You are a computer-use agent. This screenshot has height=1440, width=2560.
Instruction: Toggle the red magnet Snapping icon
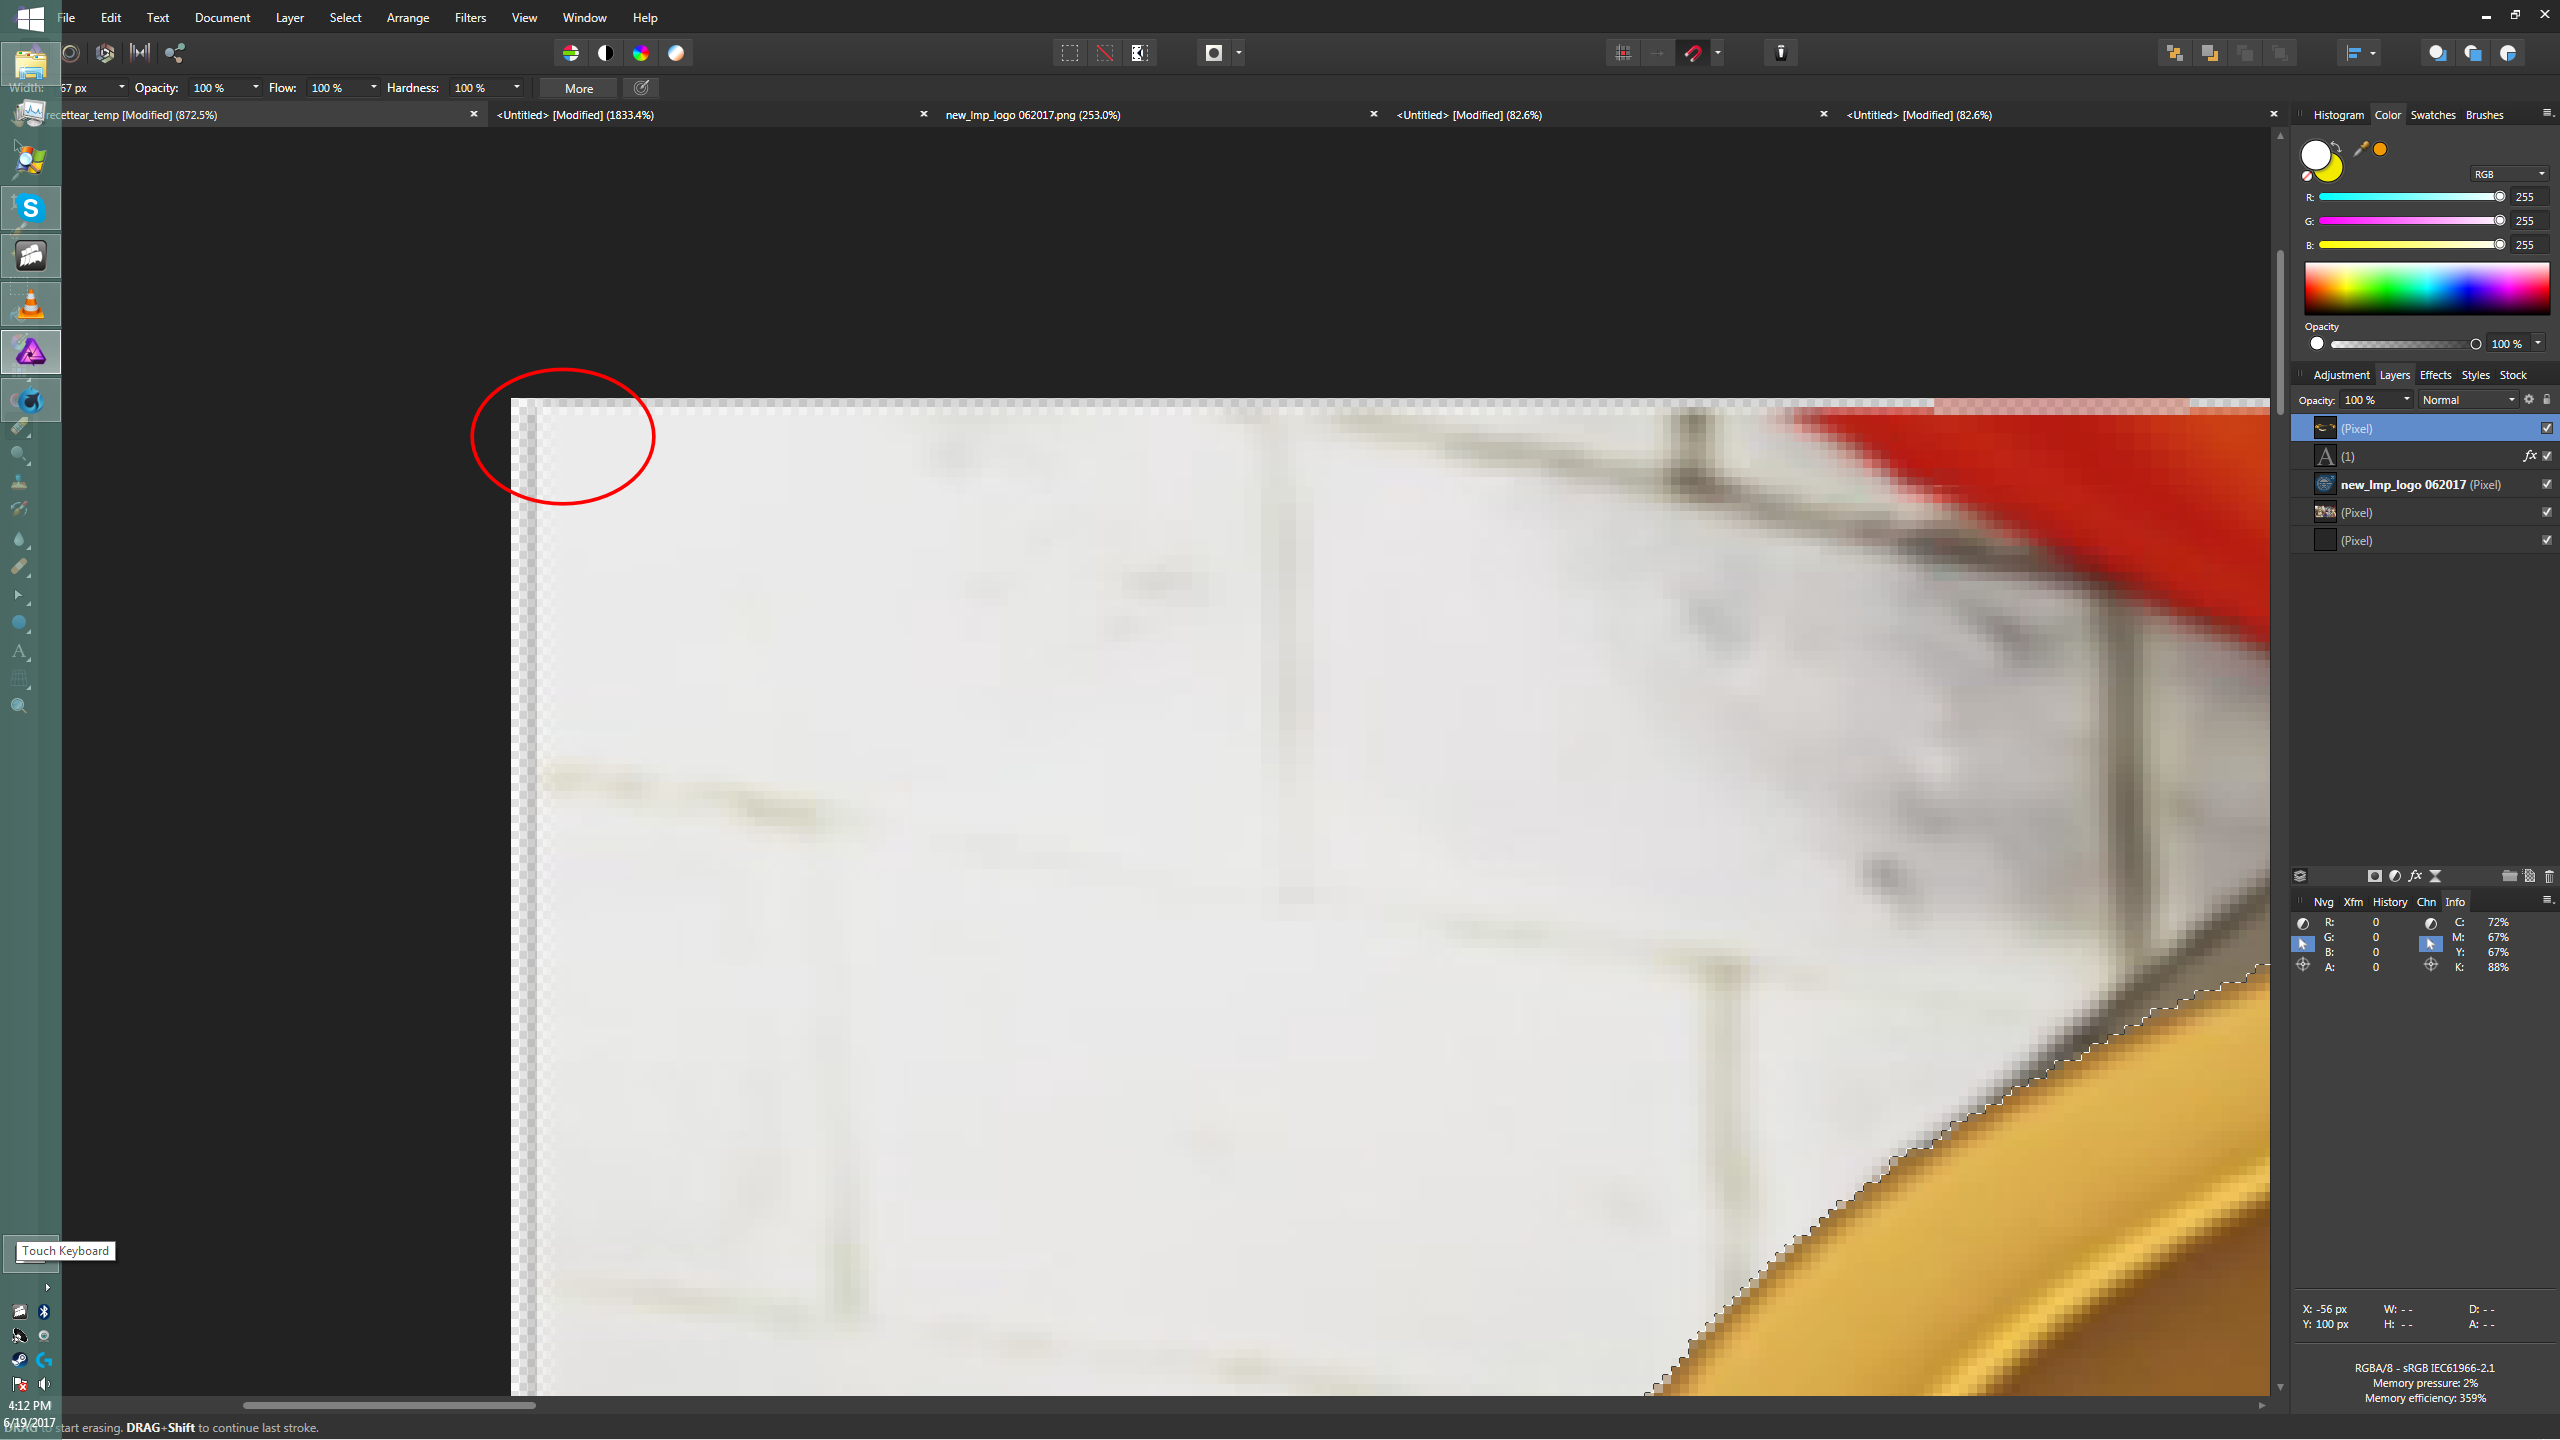coord(1693,53)
